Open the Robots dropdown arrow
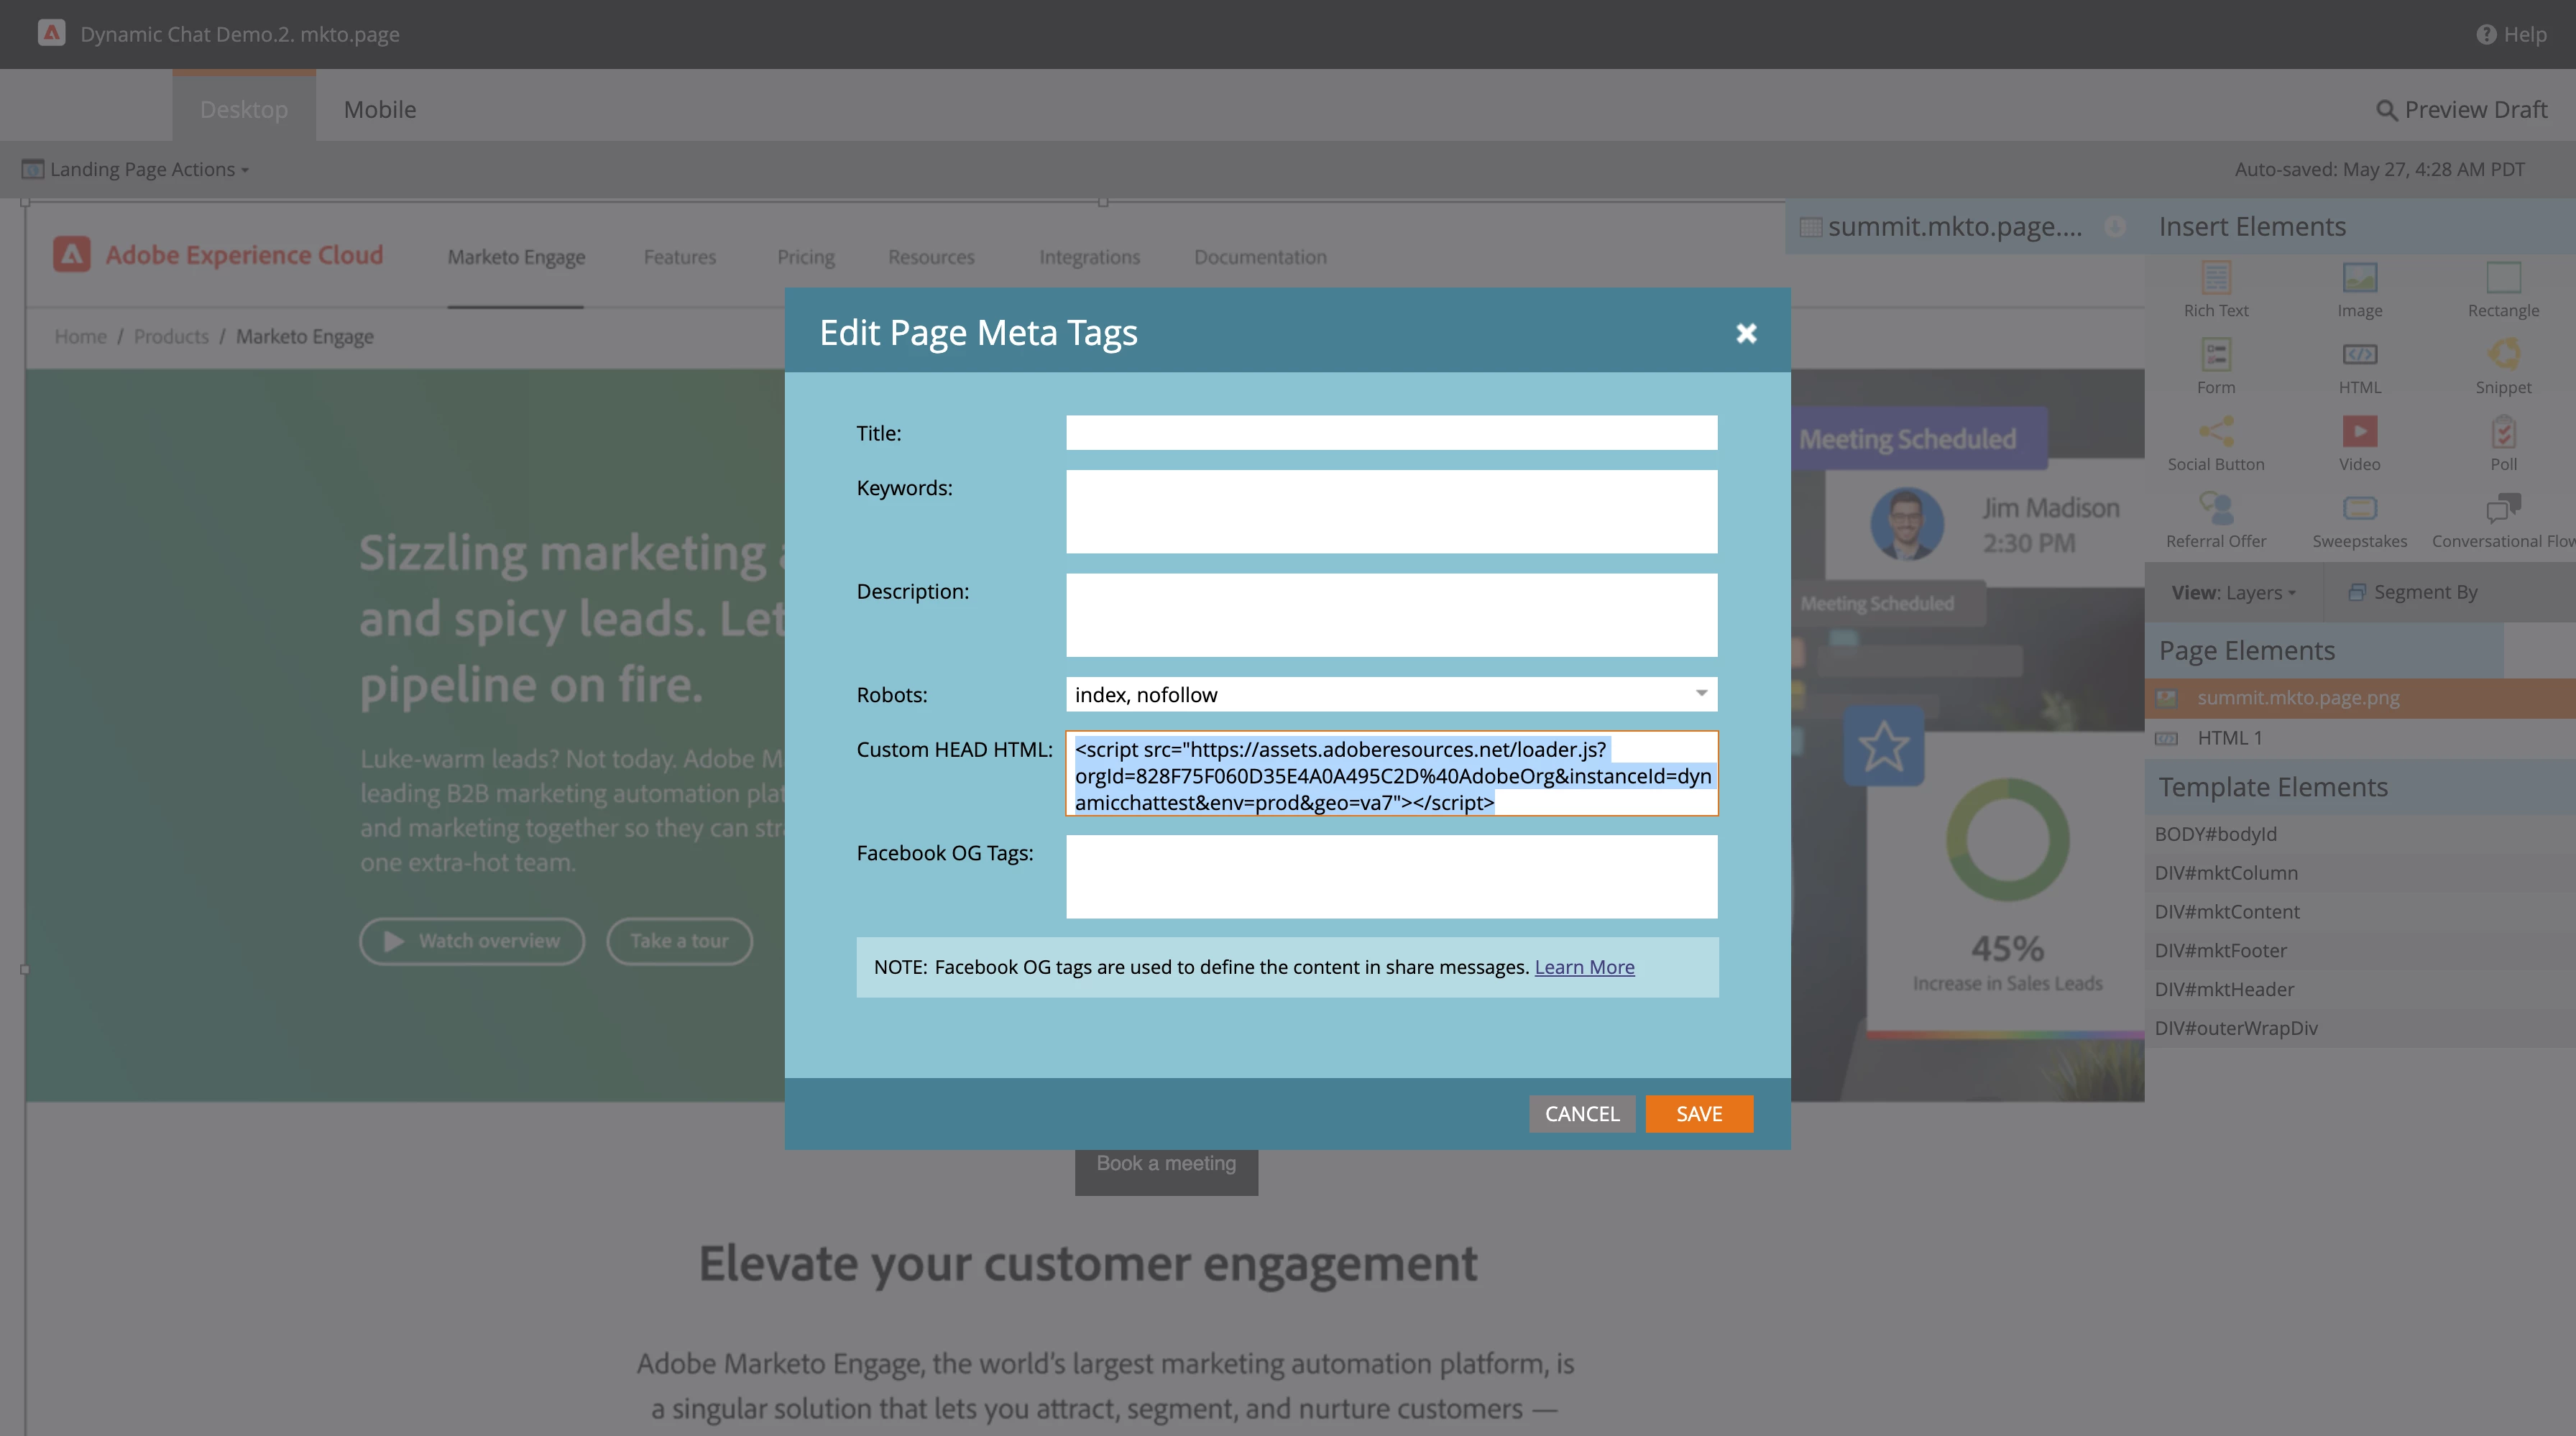The width and height of the screenshot is (2576, 1436). coord(1700,694)
